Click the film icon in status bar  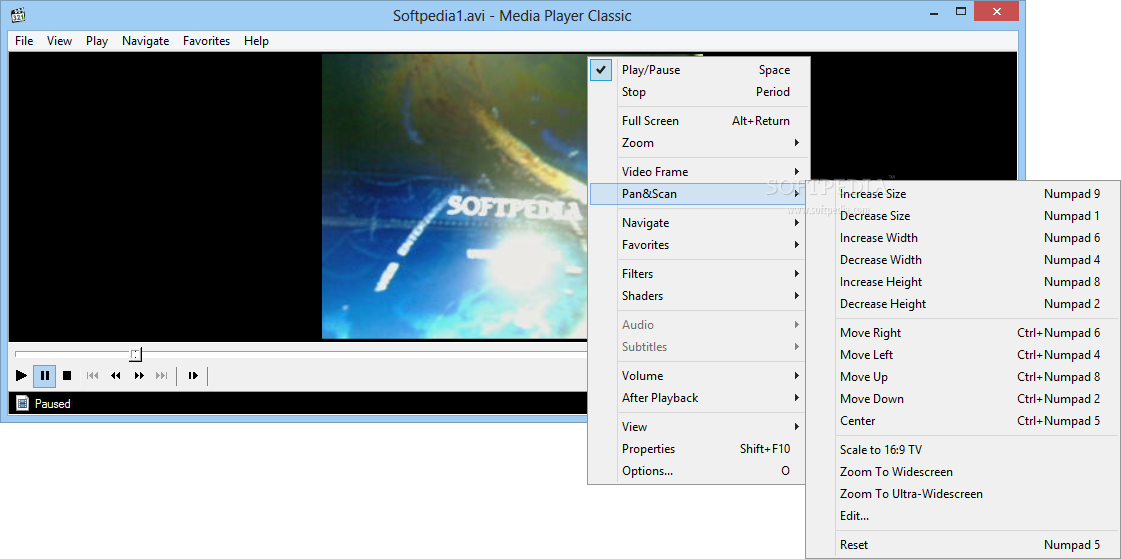(x=22, y=403)
